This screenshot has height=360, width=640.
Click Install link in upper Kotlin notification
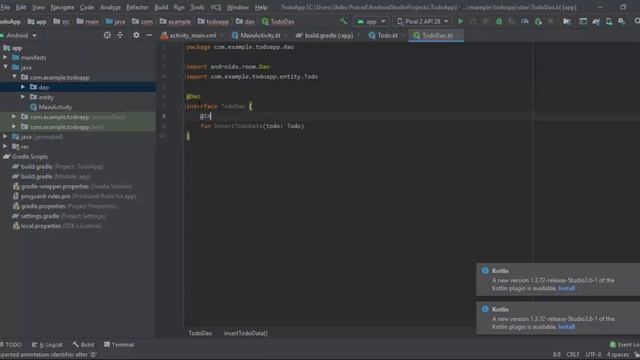[567, 288]
